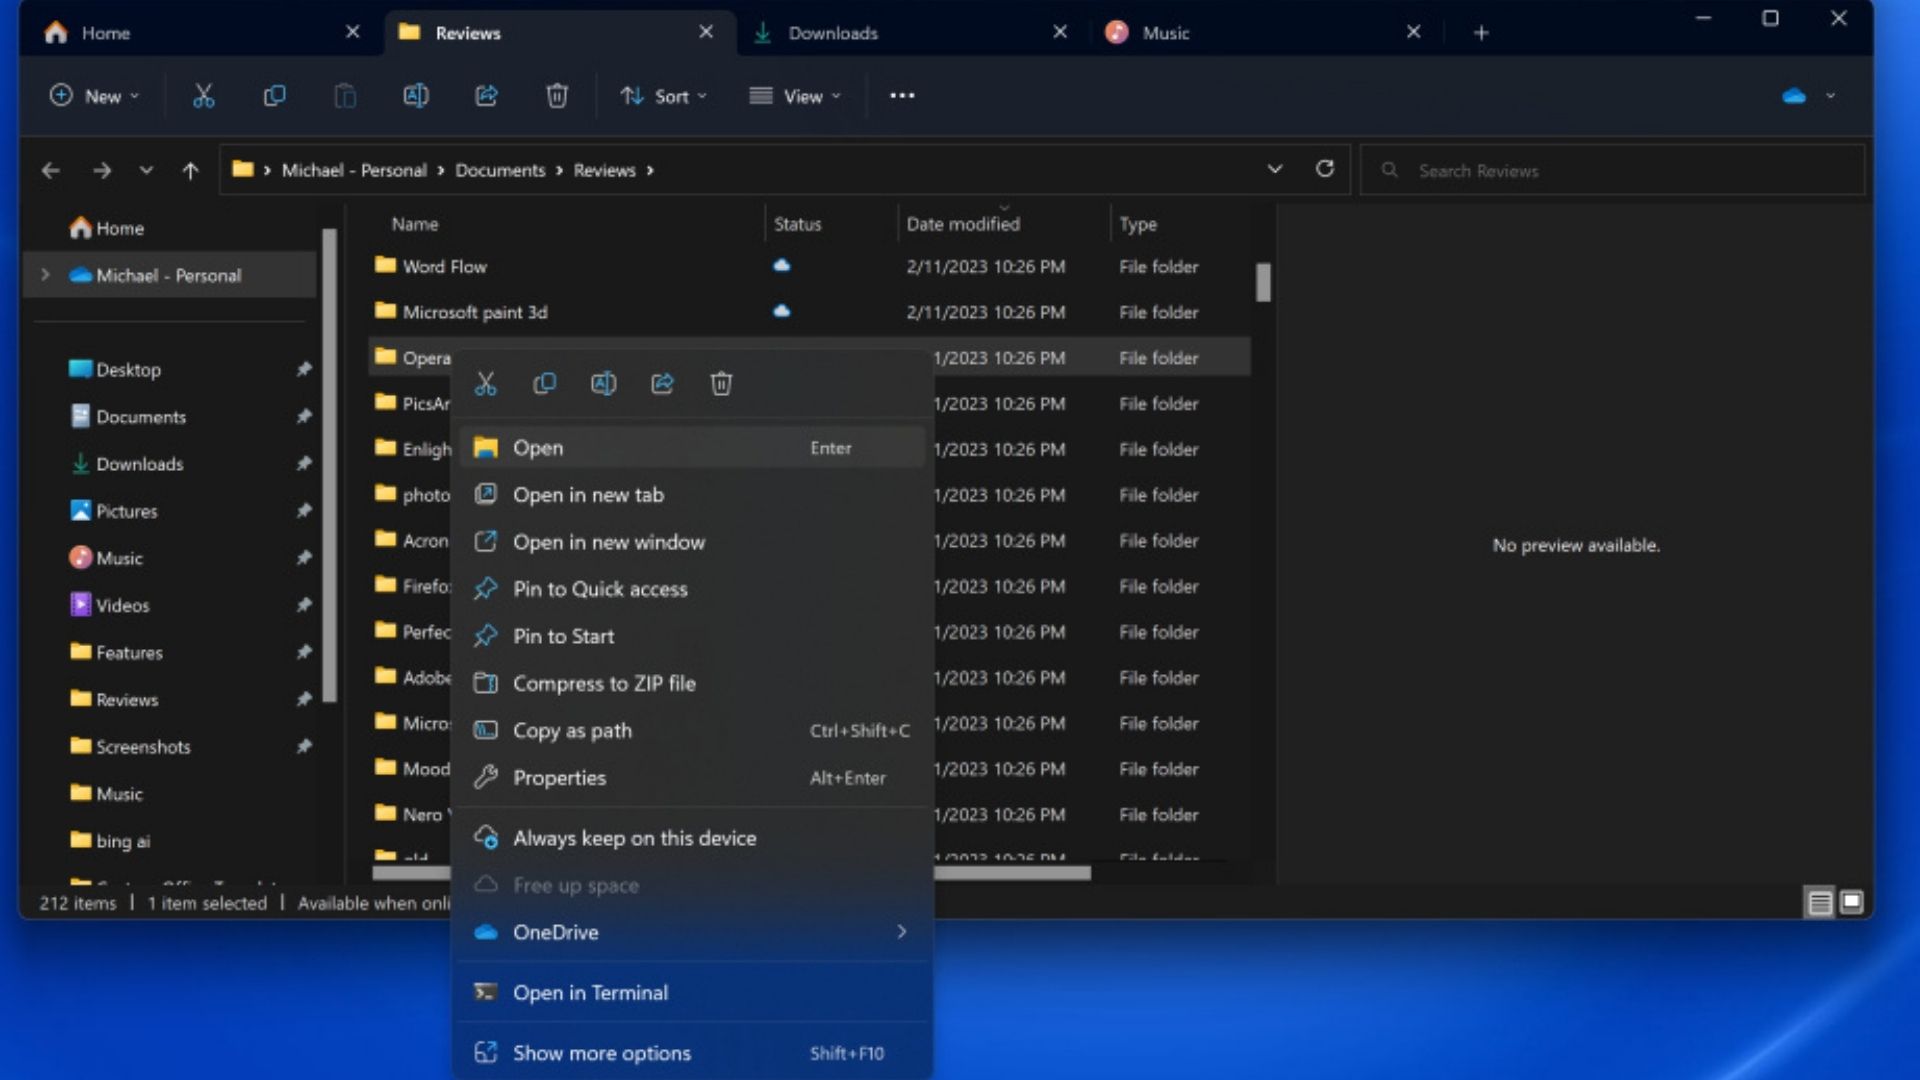Click the Share icon in top toolbar
The height and width of the screenshot is (1080, 1920).
tap(486, 96)
